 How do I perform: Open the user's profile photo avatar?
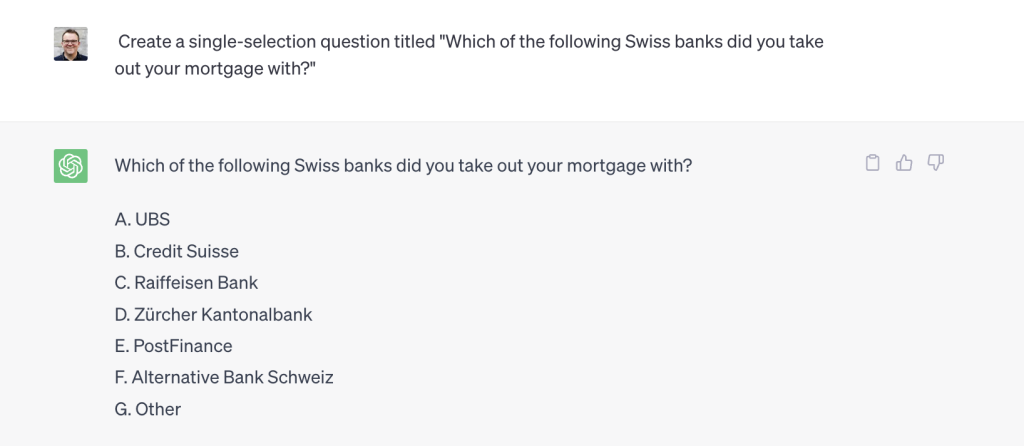tap(71, 44)
